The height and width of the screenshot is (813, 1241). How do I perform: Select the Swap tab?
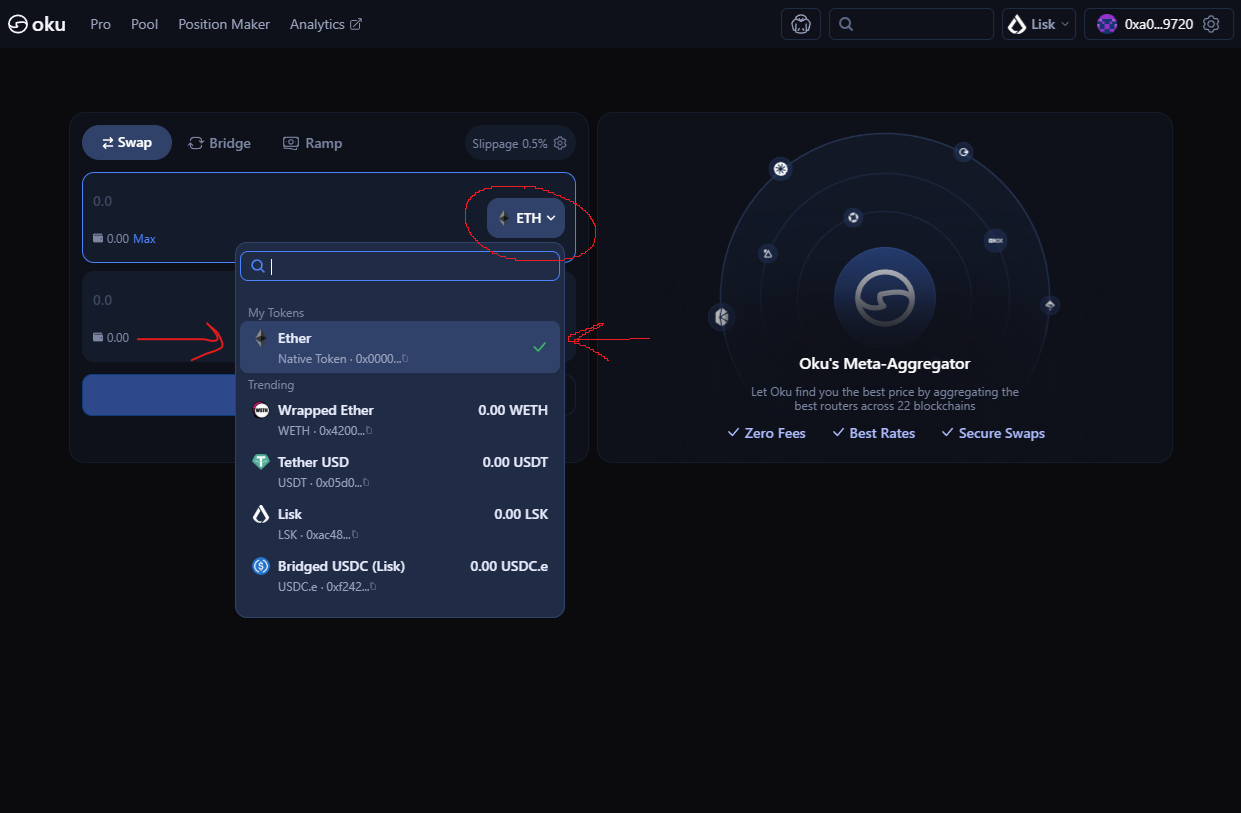click(127, 142)
